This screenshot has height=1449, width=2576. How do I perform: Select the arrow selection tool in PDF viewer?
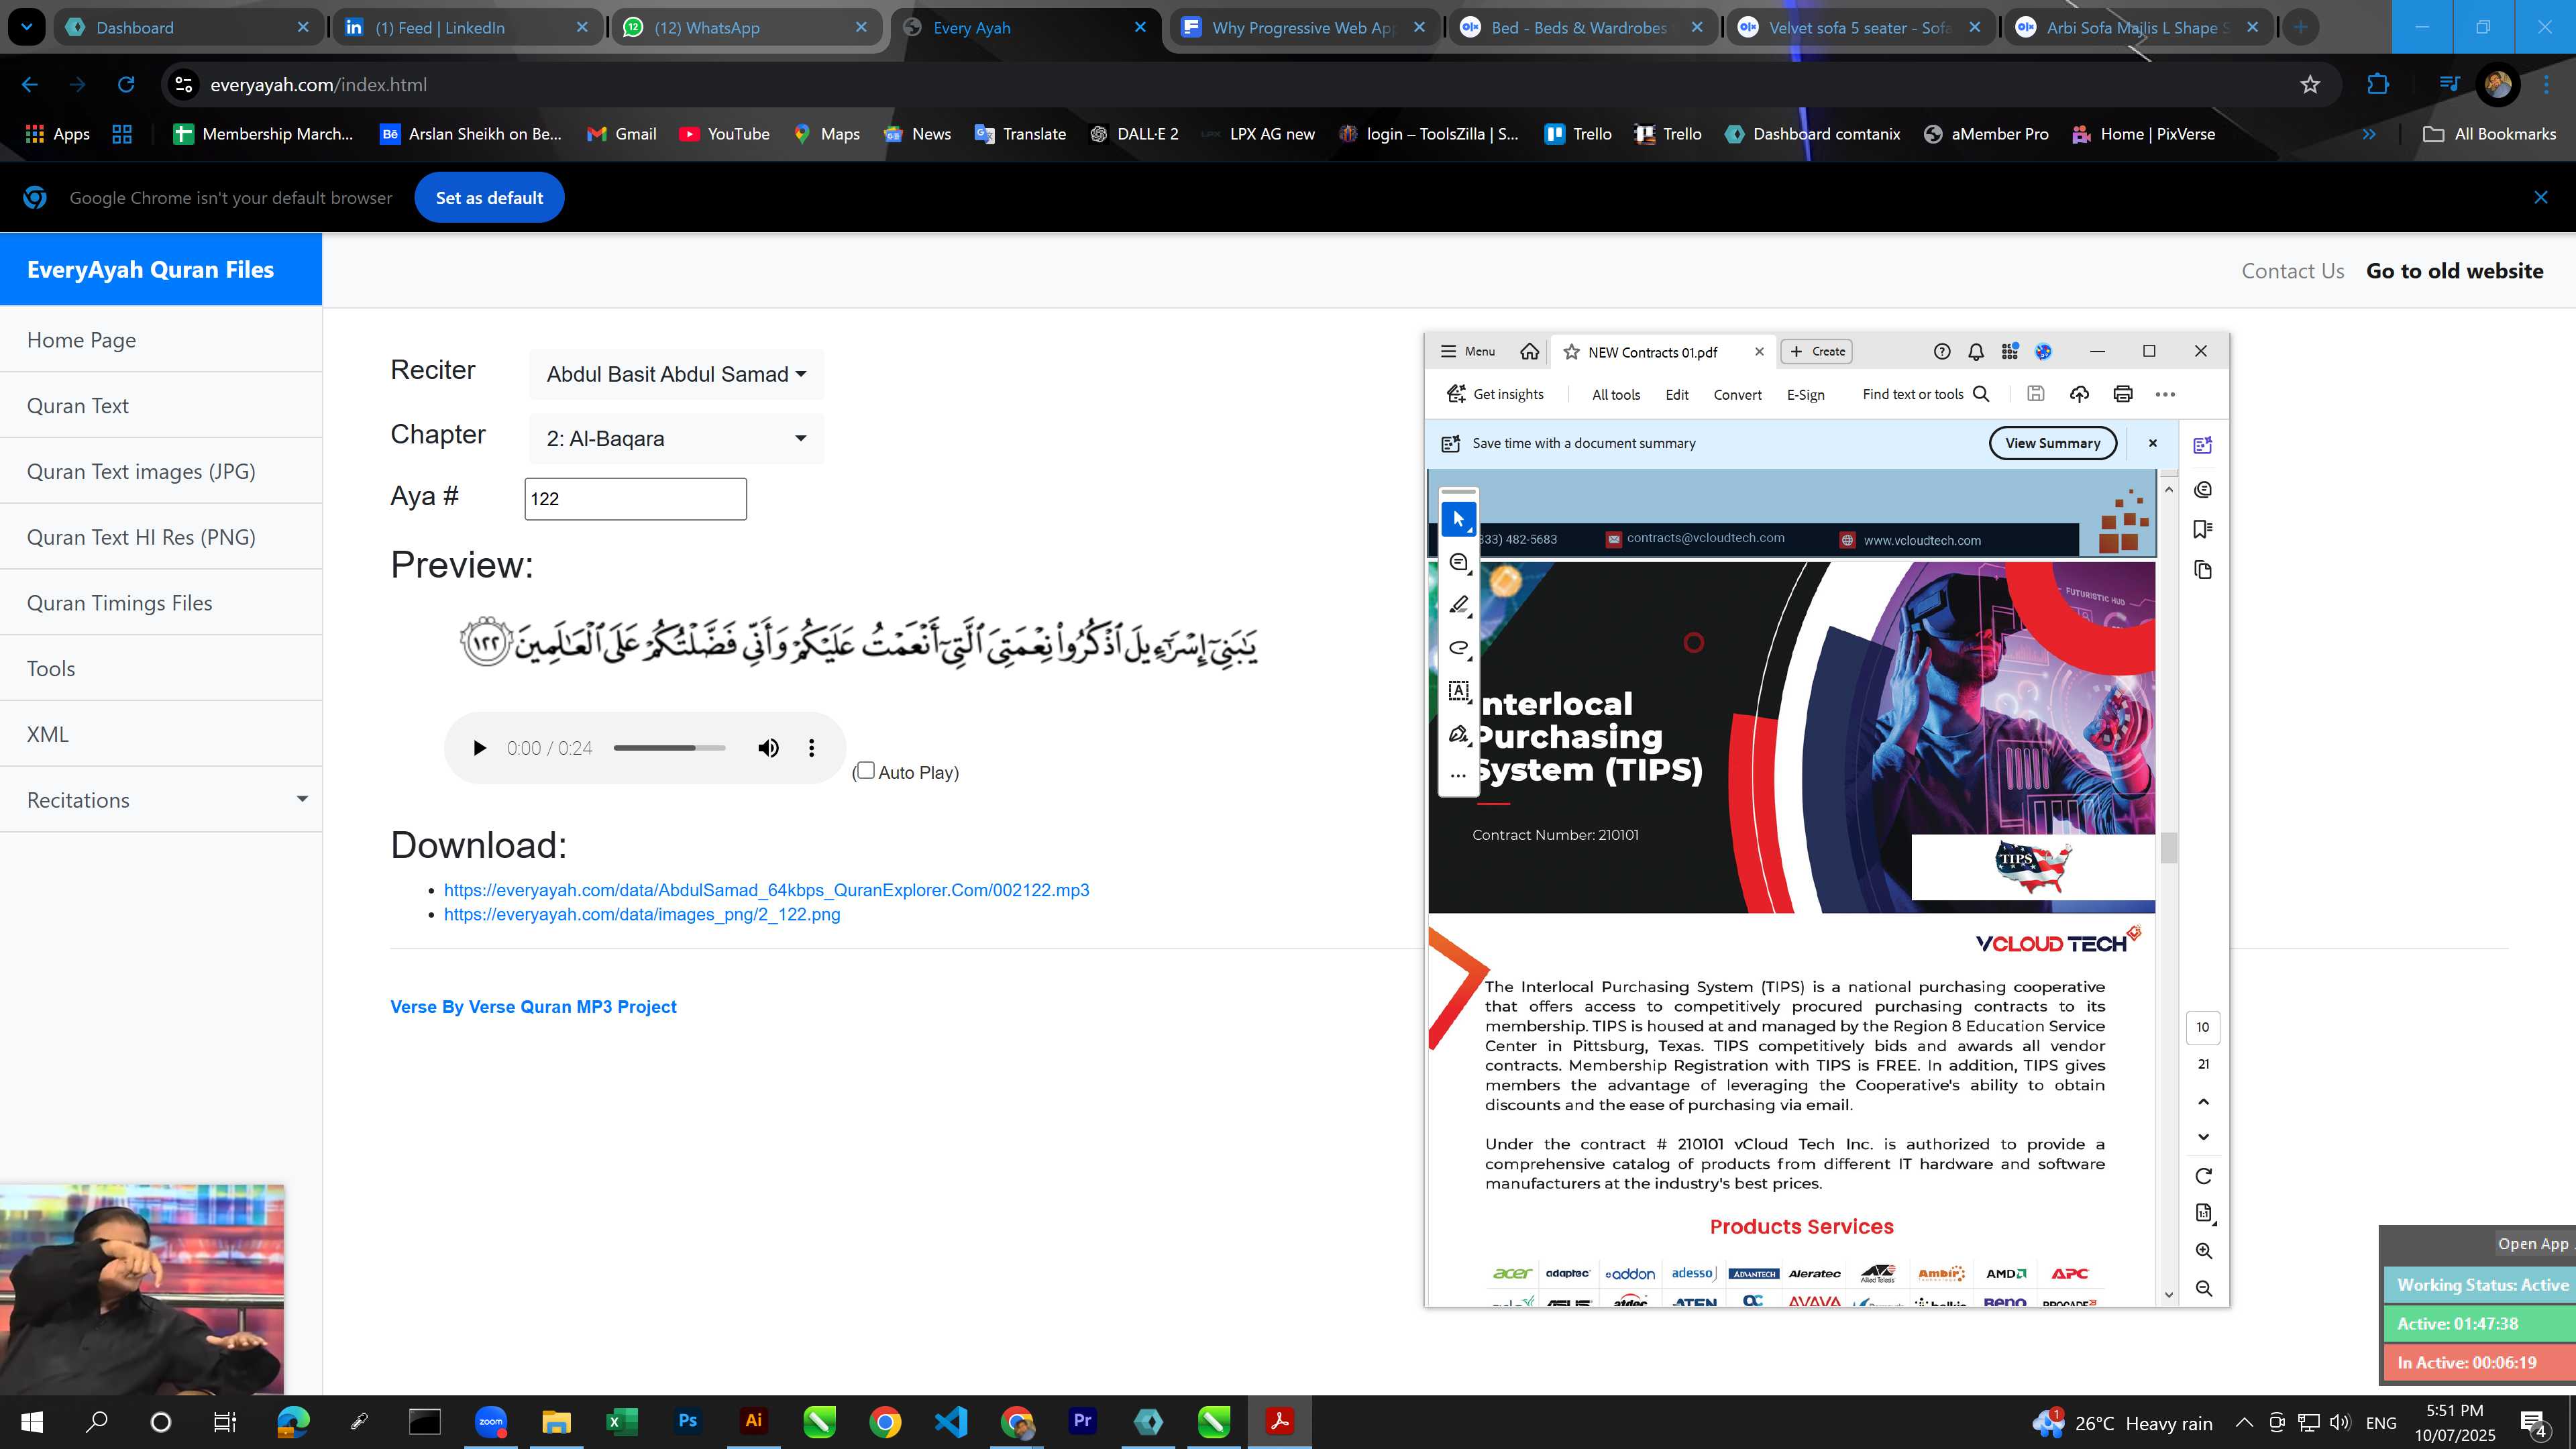click(1459, 519)
